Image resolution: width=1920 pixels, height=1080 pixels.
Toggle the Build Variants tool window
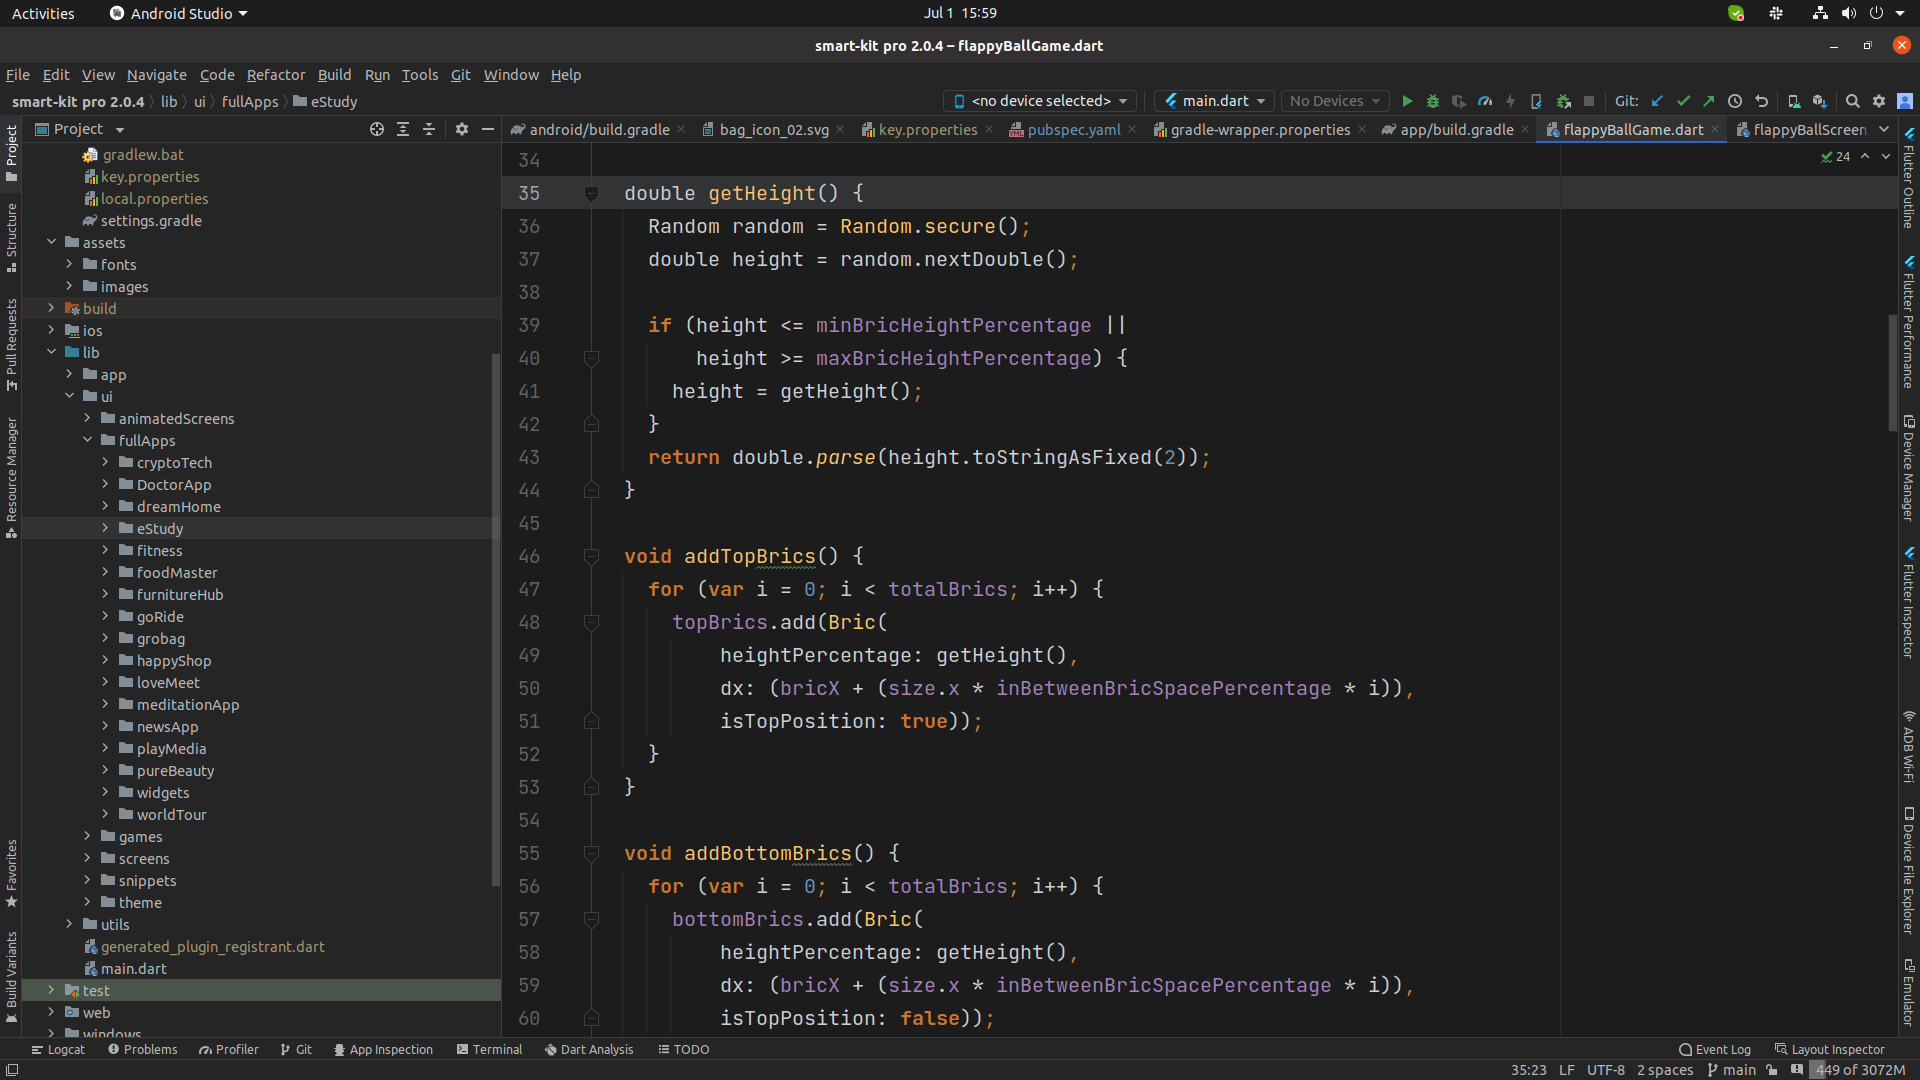click(11, 978)
